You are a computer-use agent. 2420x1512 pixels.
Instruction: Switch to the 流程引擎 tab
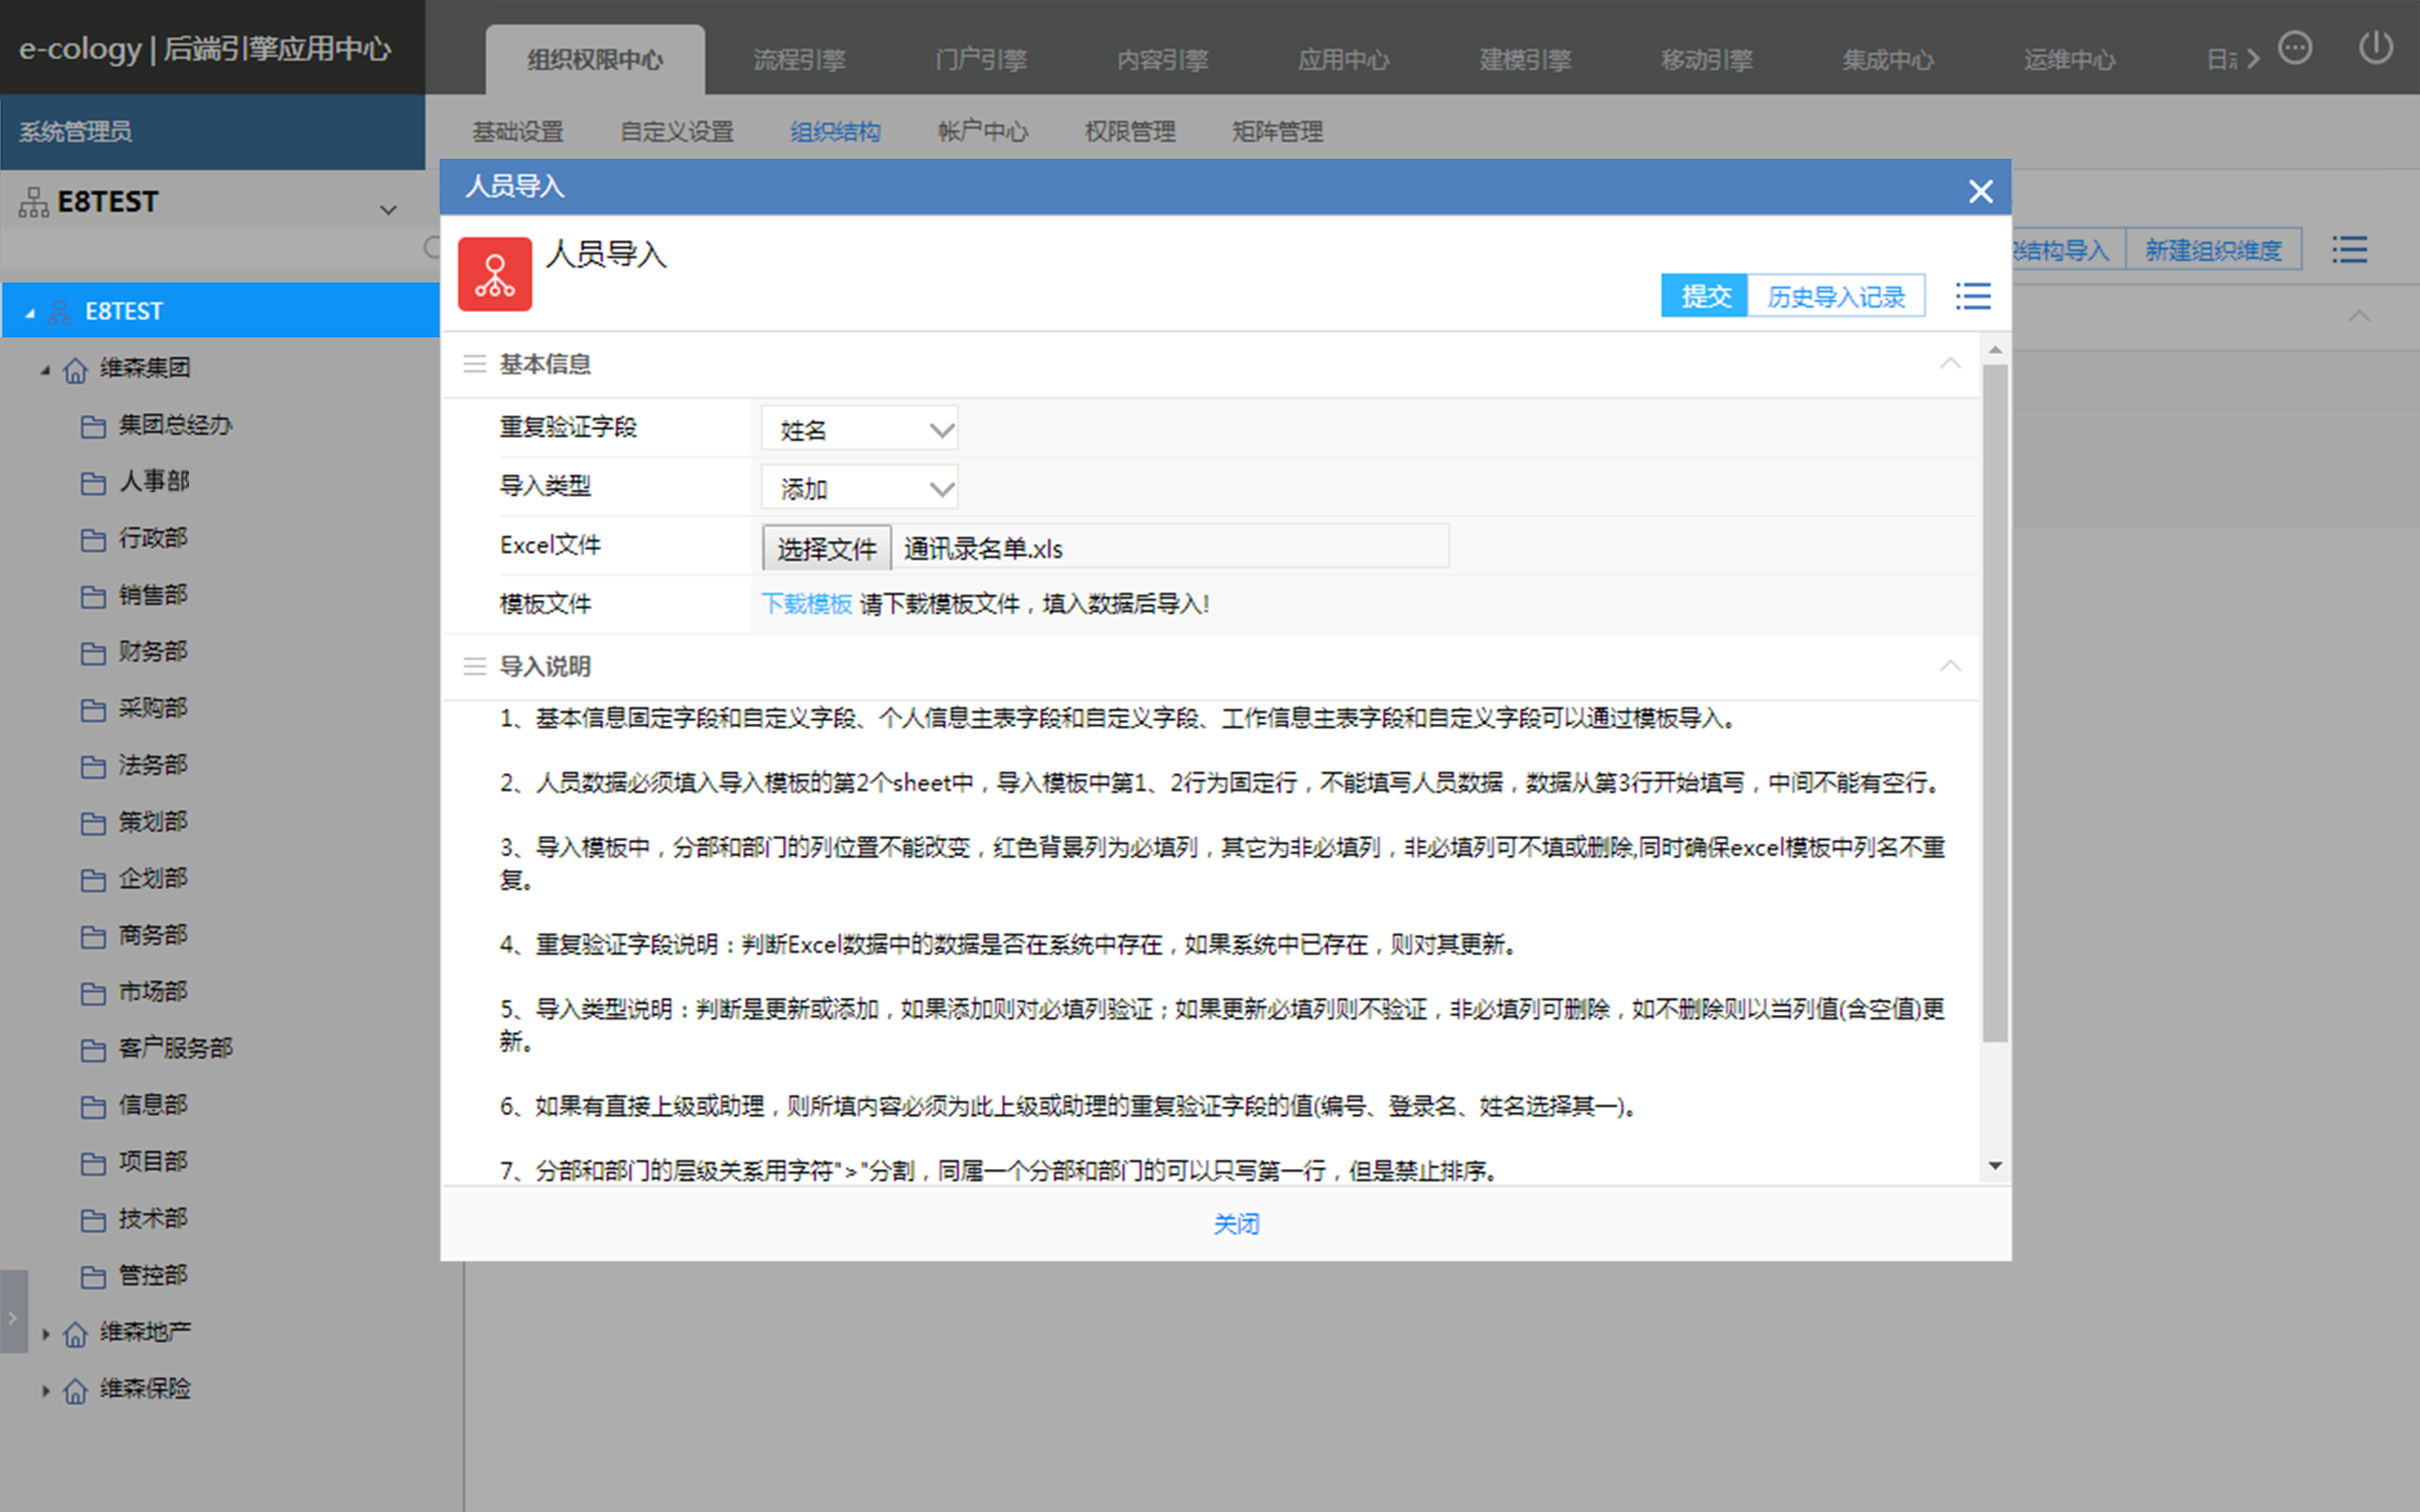[798, 60]
